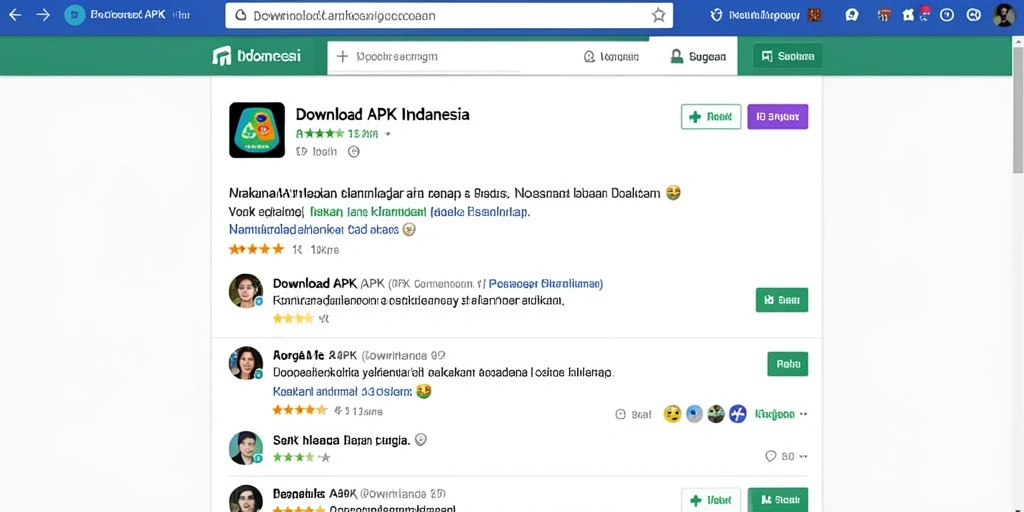Click the purple button beside '+ Rookt'
This screenshot has width=1024, height=512.
pyautogui.click(x=777, y=117)
